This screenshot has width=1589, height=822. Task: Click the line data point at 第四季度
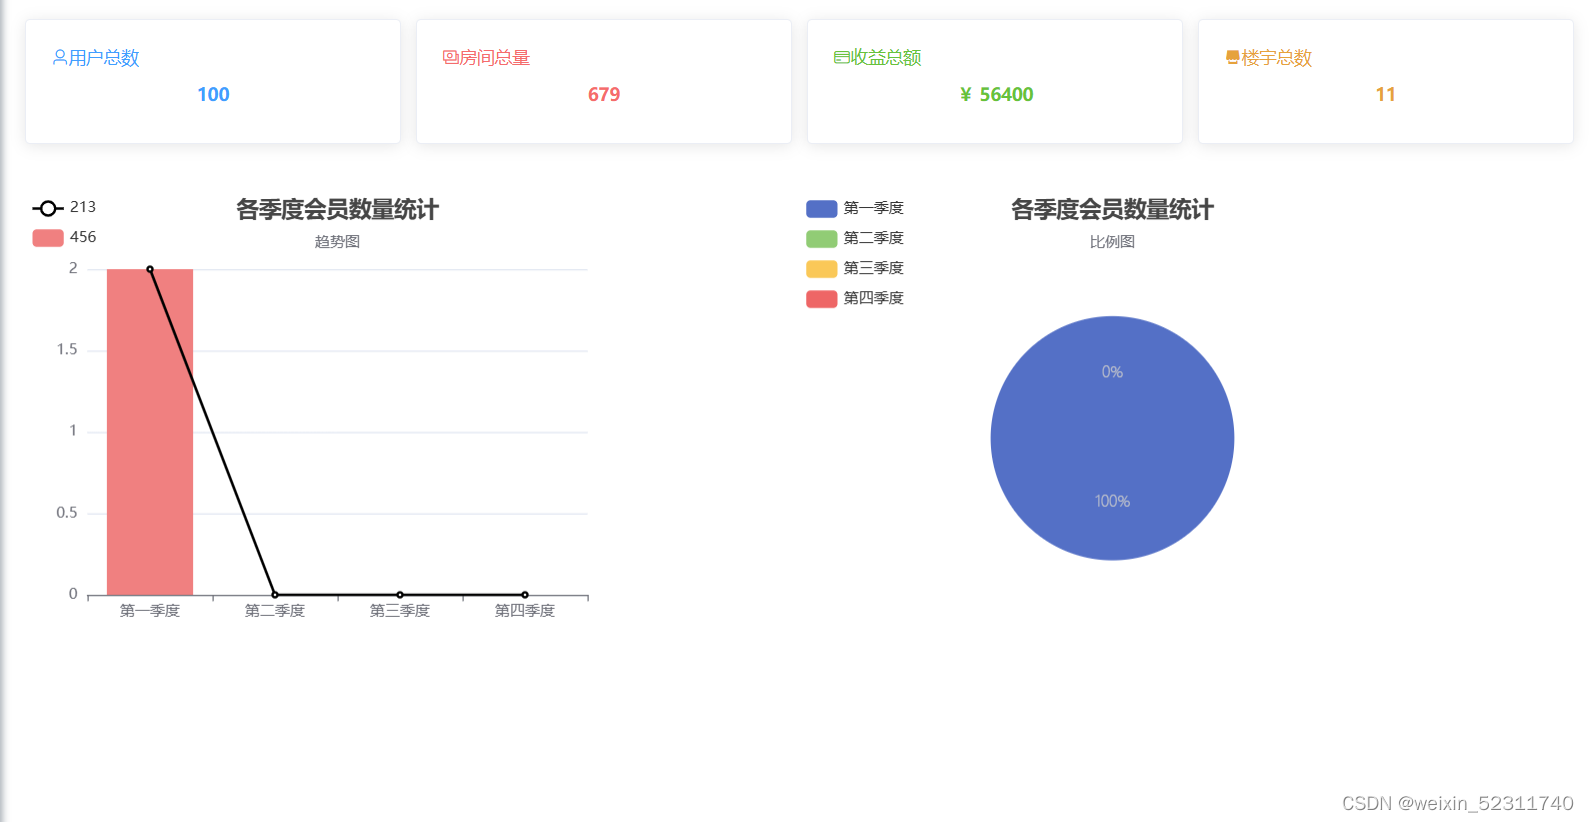[x=525, y=595]
